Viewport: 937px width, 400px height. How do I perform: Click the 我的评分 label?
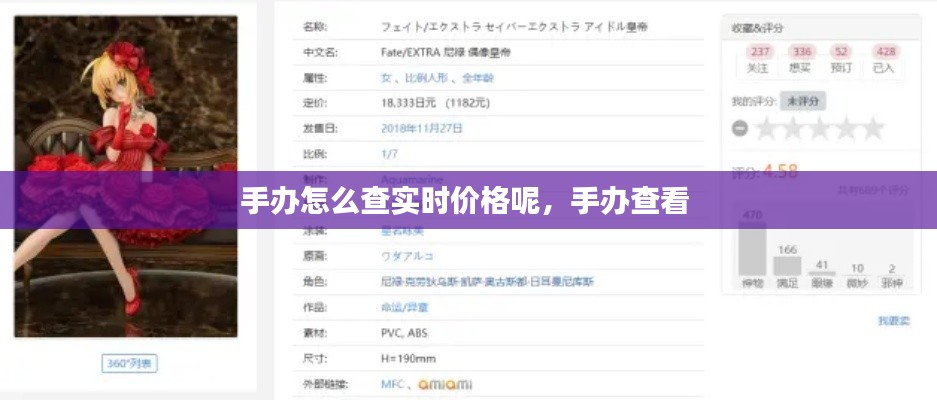(754, 101)
